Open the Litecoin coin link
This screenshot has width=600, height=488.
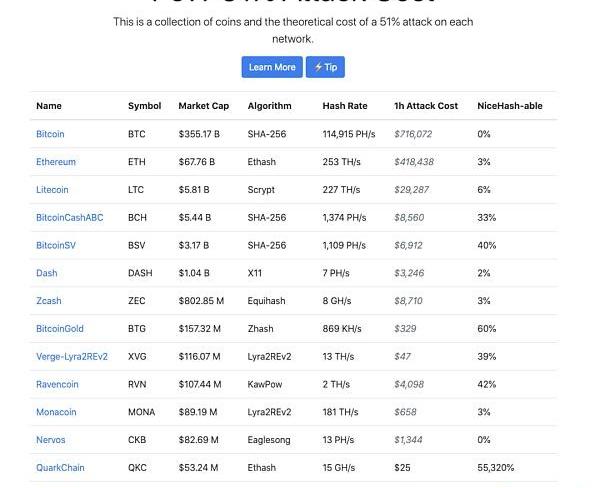52,190
